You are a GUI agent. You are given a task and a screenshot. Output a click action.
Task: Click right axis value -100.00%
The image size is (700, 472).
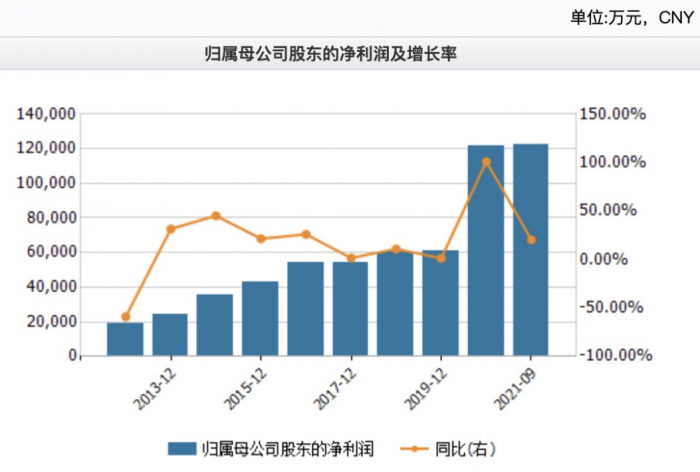click(x=616, y=355)
